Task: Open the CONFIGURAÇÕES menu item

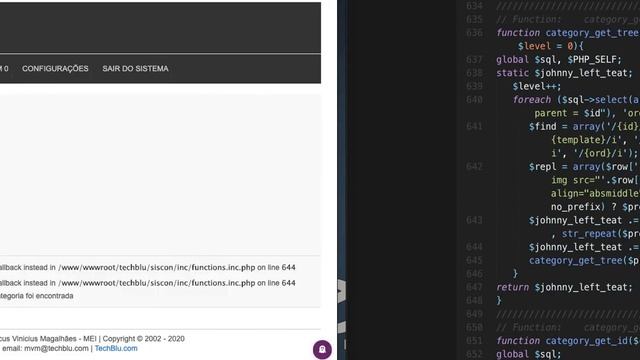Action: point(55,69)
